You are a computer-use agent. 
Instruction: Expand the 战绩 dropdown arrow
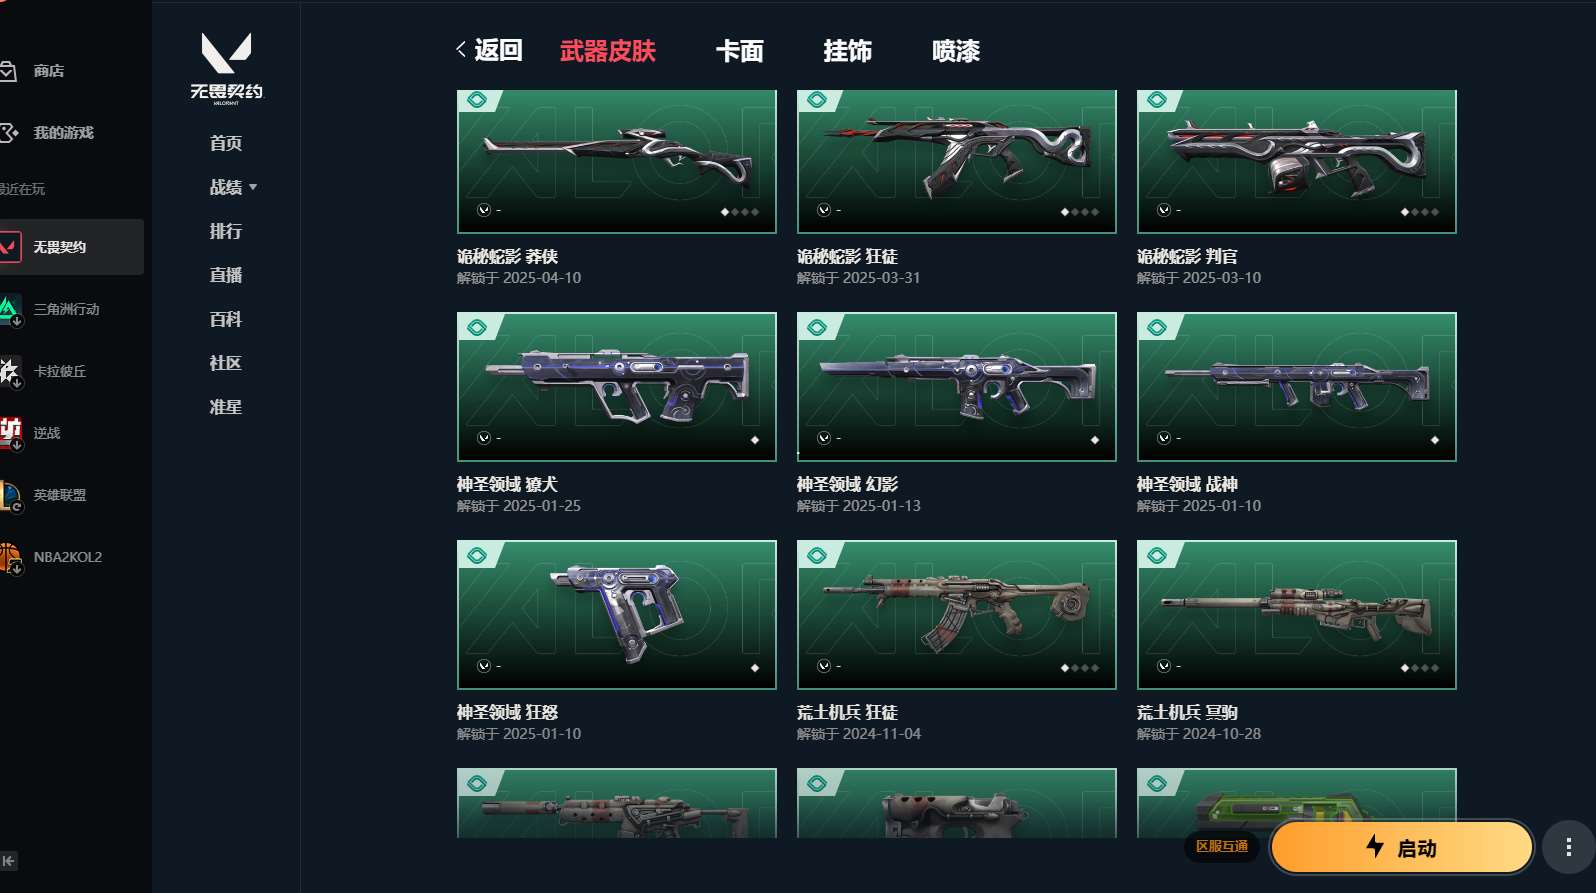(253, 187)
